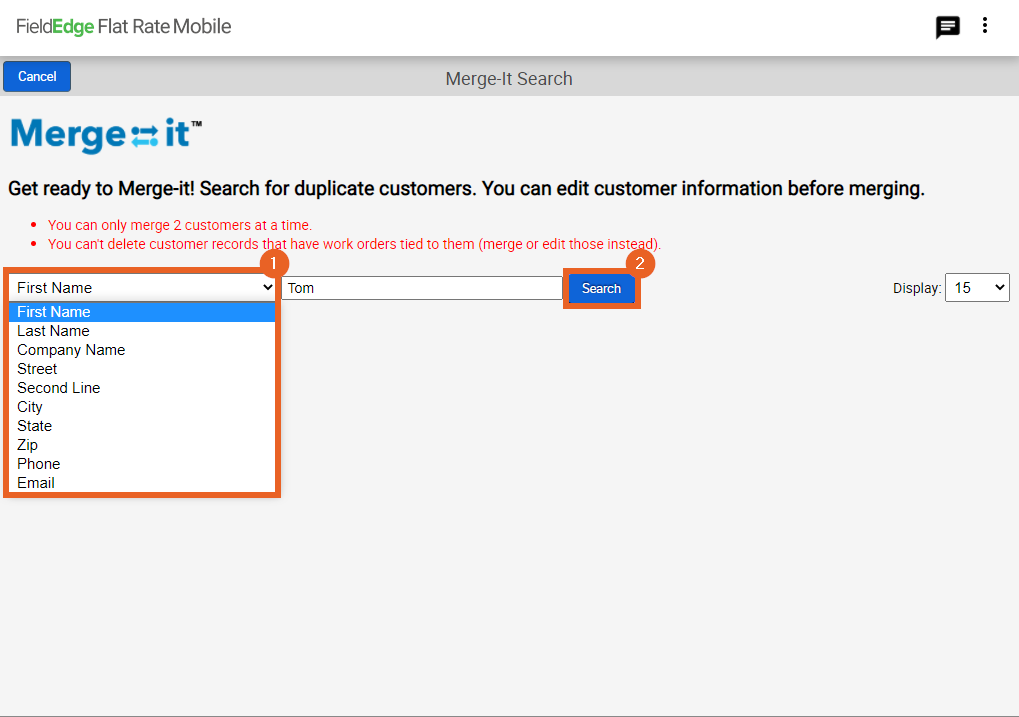Click the FieldEdge Flat Rate Mobile title
Image resolution: width=1019 pixels, height=717 pixels.
(124, 27)
